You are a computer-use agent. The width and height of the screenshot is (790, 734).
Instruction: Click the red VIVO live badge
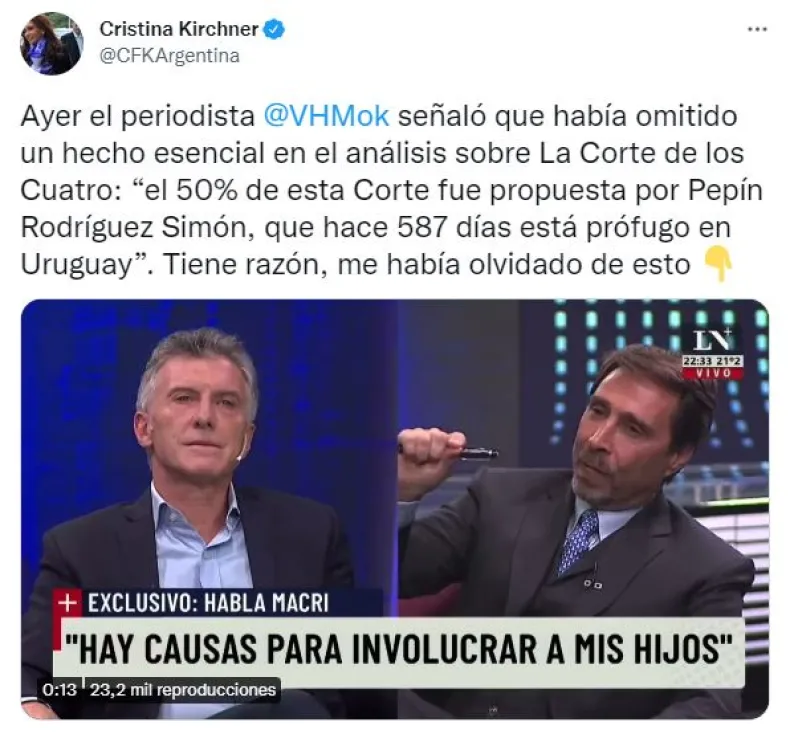pos(713,373)
